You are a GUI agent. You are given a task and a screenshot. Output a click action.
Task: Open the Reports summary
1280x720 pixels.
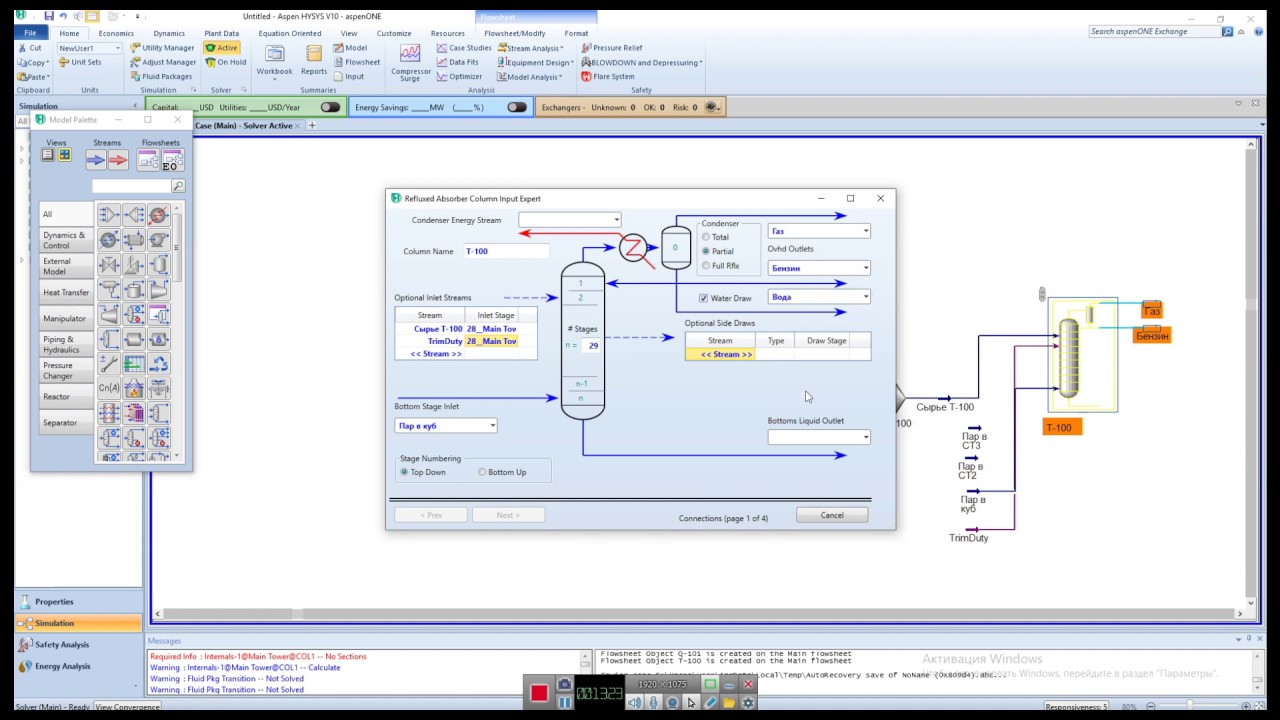pos(314,60)
